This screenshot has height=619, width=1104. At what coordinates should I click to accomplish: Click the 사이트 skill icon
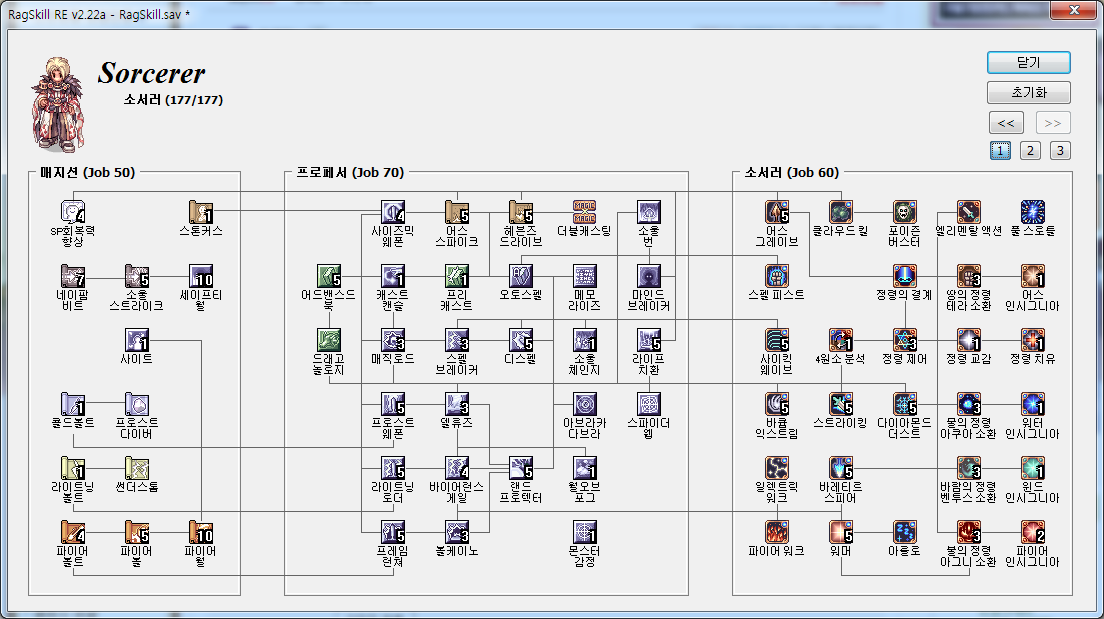click(137, 340)
